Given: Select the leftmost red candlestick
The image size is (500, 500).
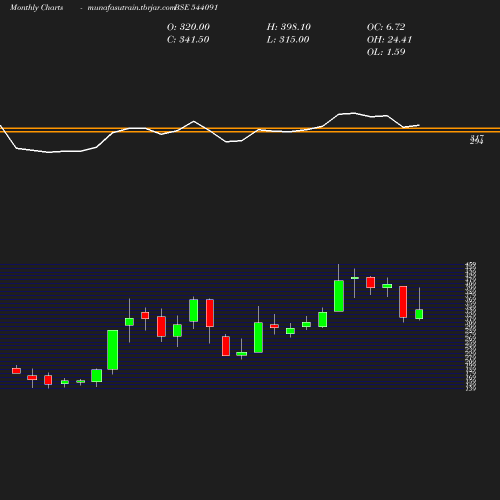Looking at the screenshot, I should point(16,371).
